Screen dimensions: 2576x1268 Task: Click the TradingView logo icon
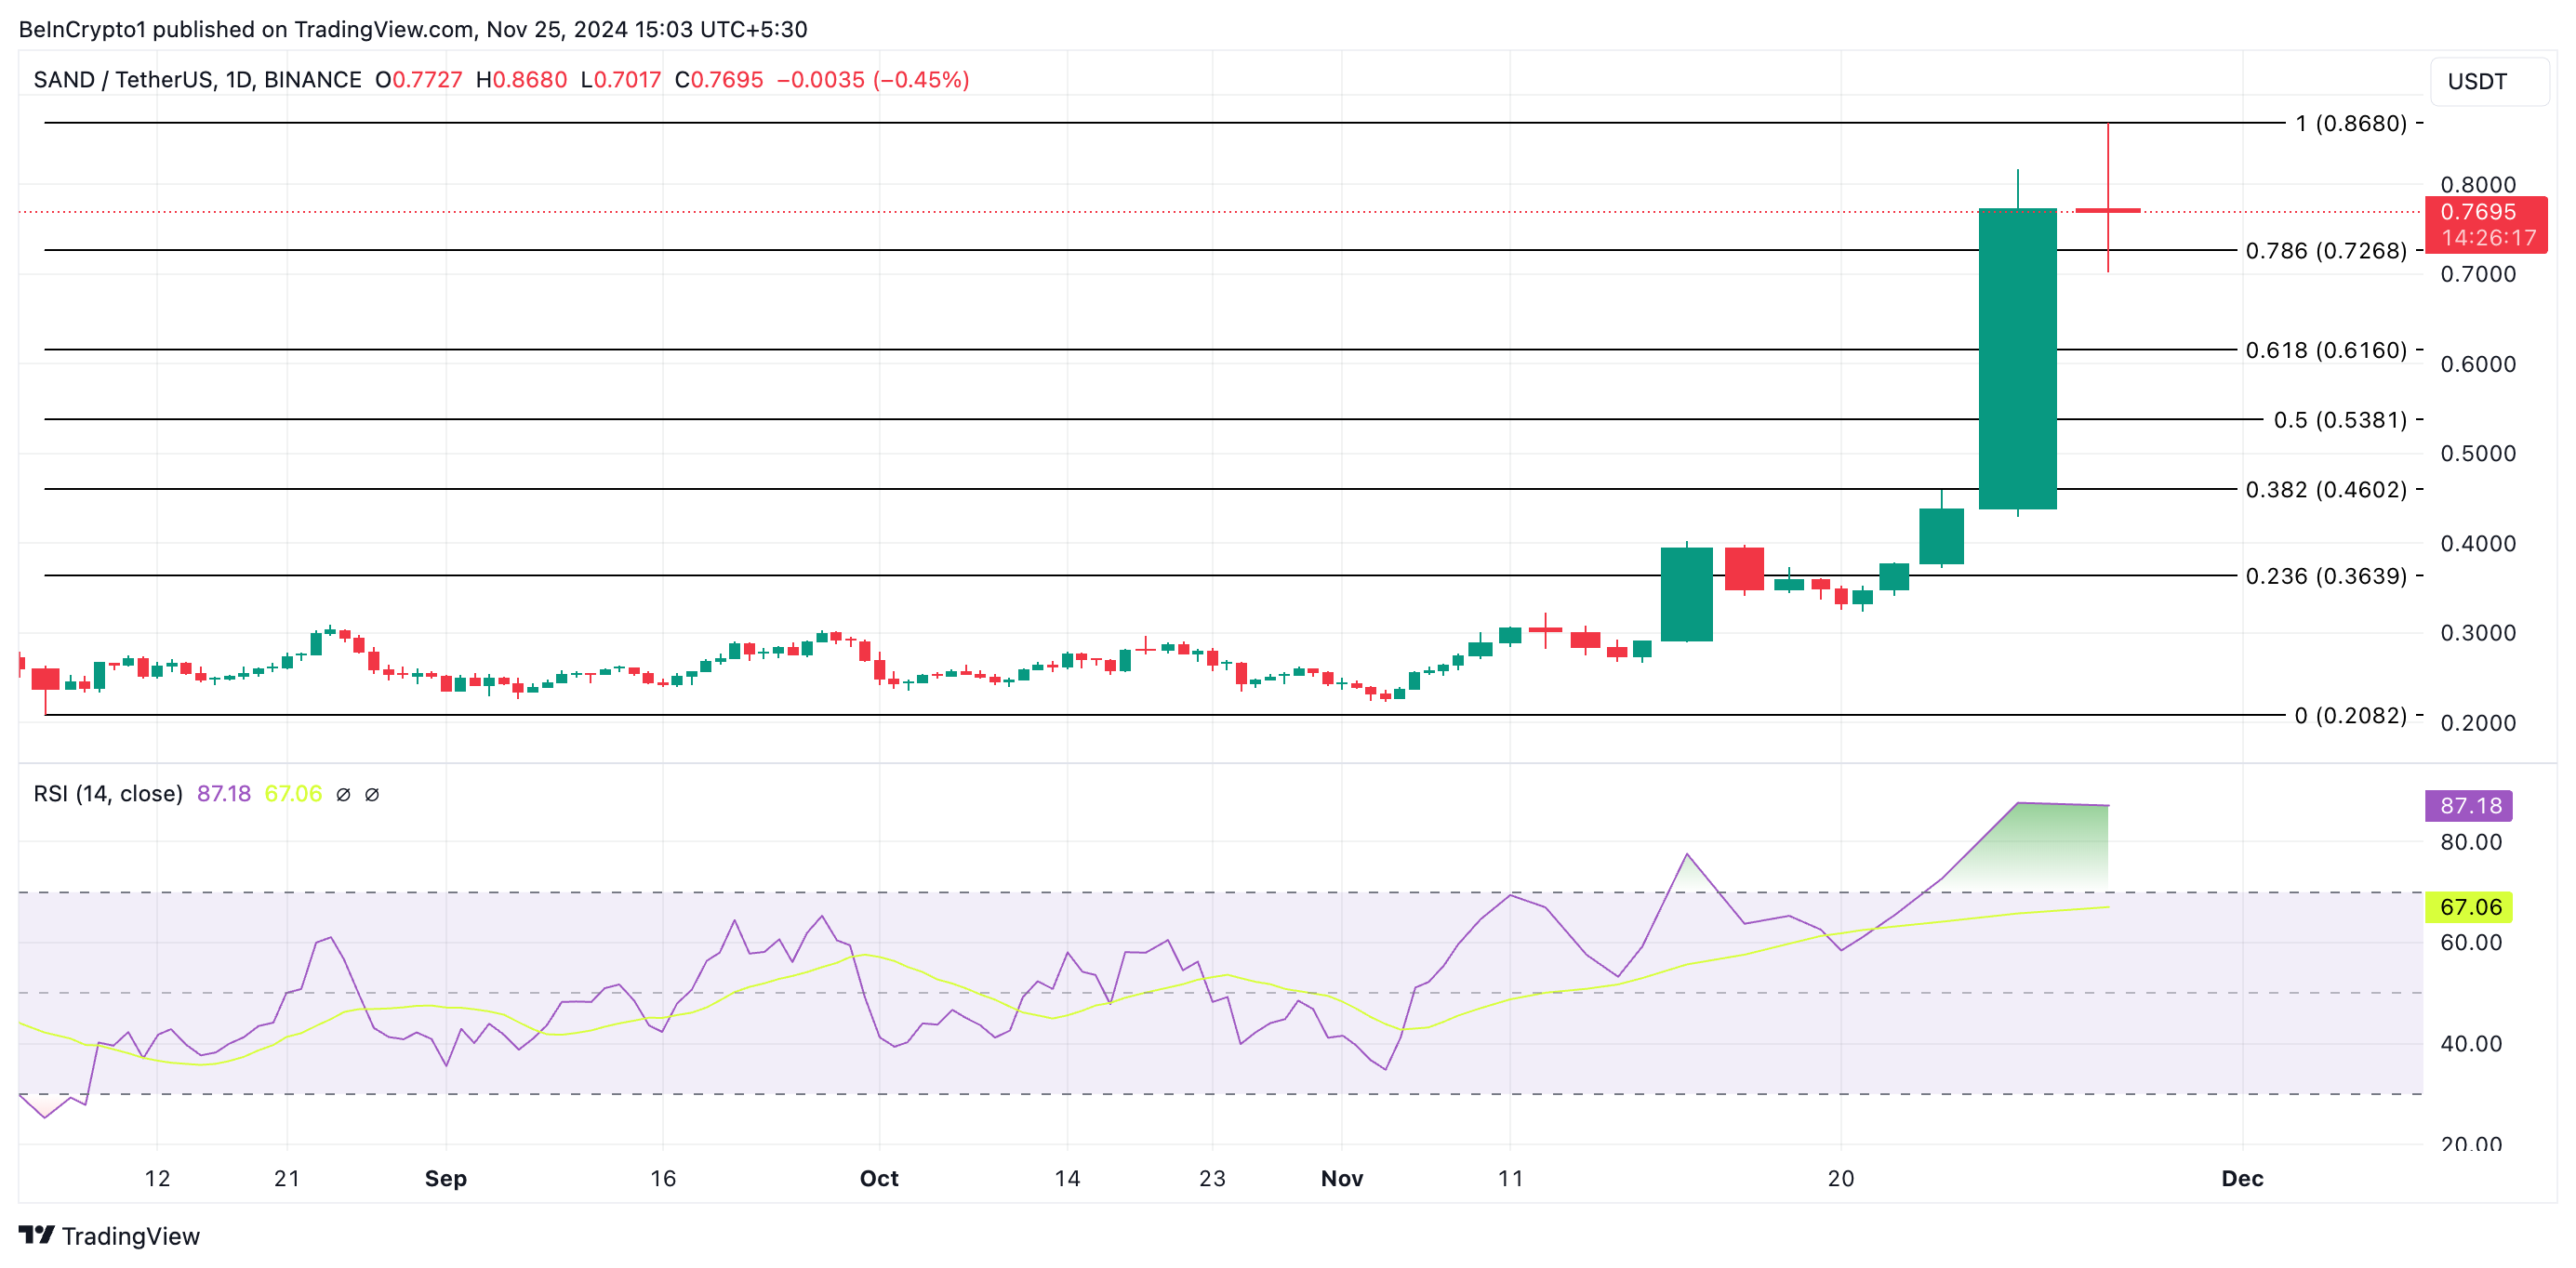tap(36, 1235)
